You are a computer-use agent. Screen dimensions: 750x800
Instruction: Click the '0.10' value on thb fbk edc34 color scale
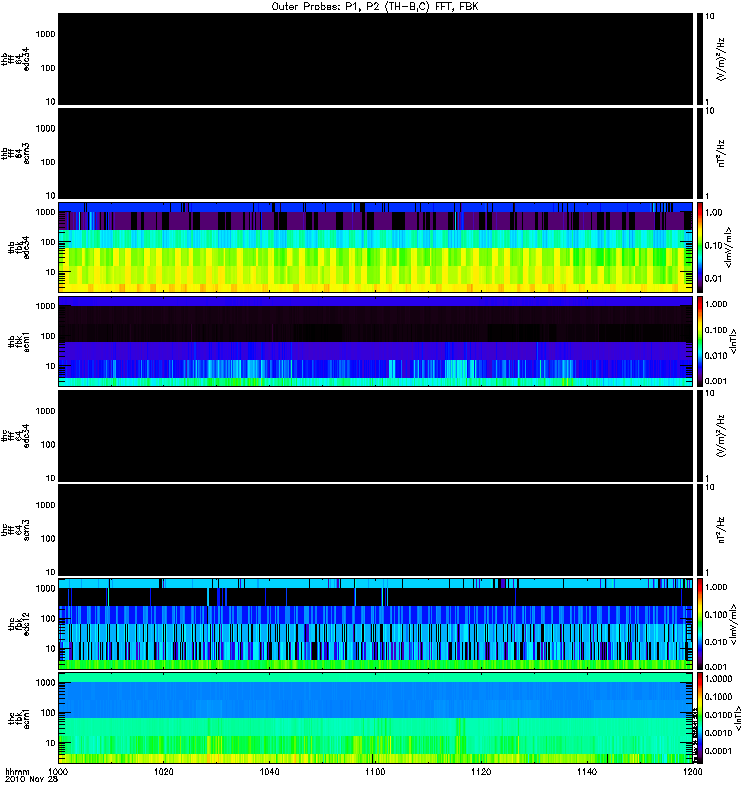click(713, 245)
